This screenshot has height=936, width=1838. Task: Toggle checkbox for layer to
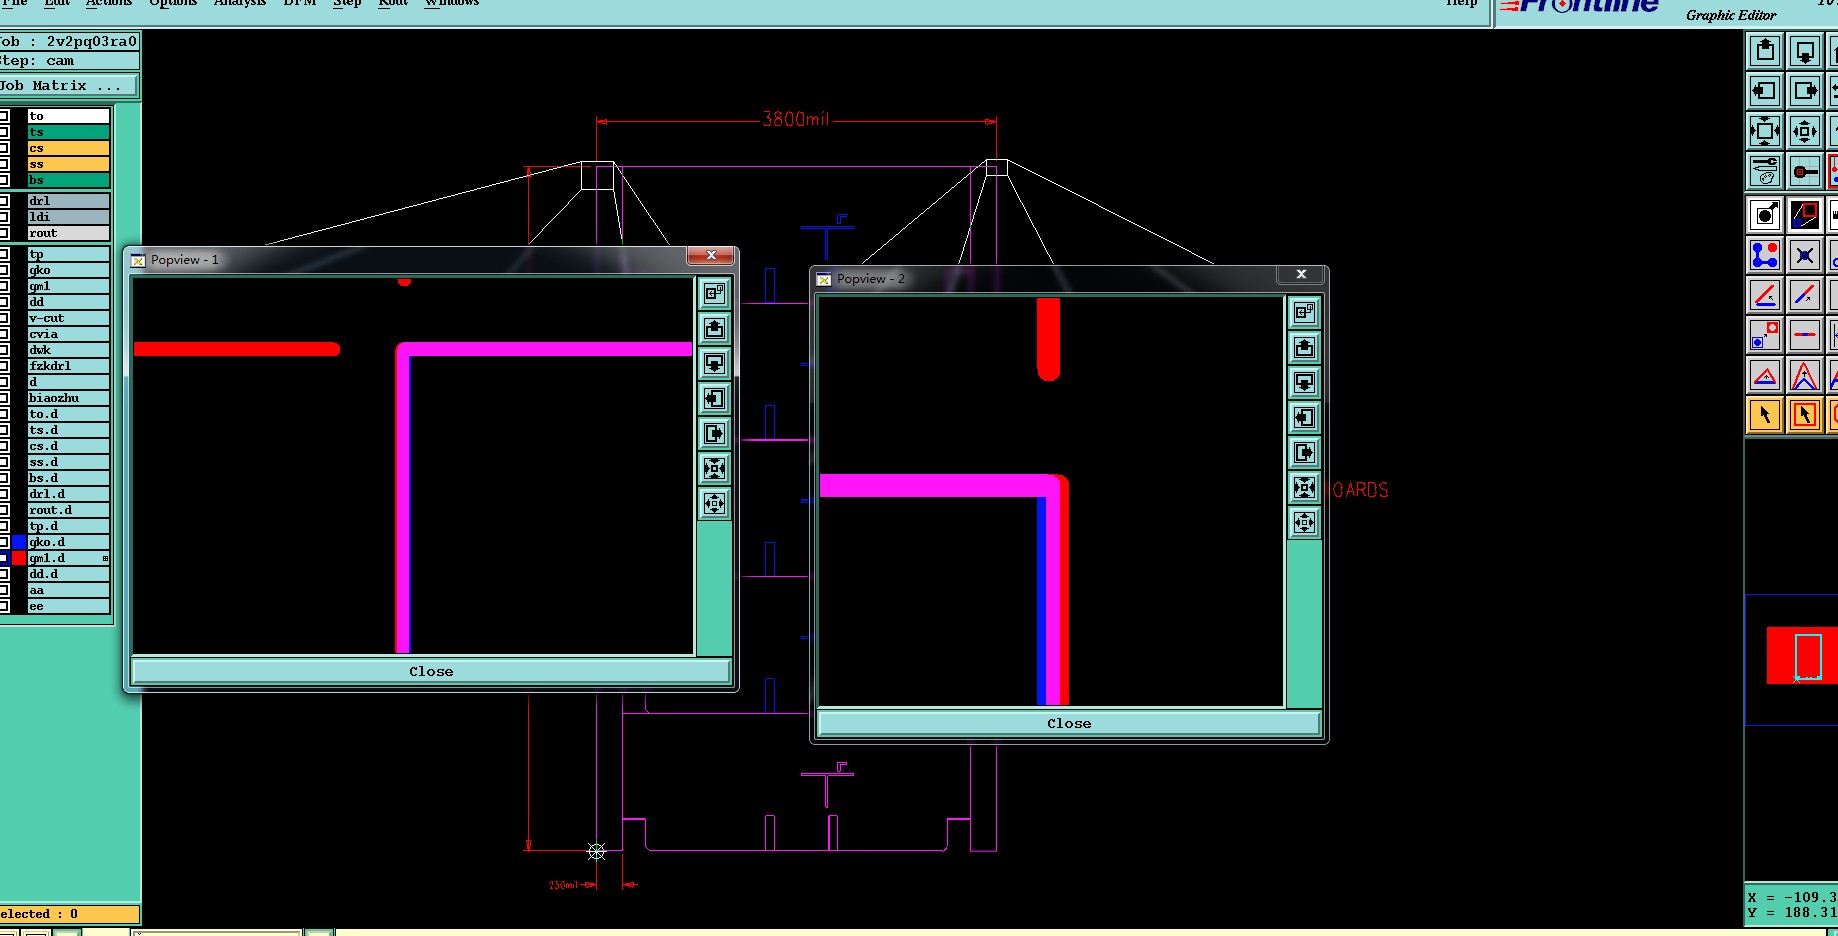[4, 116]
